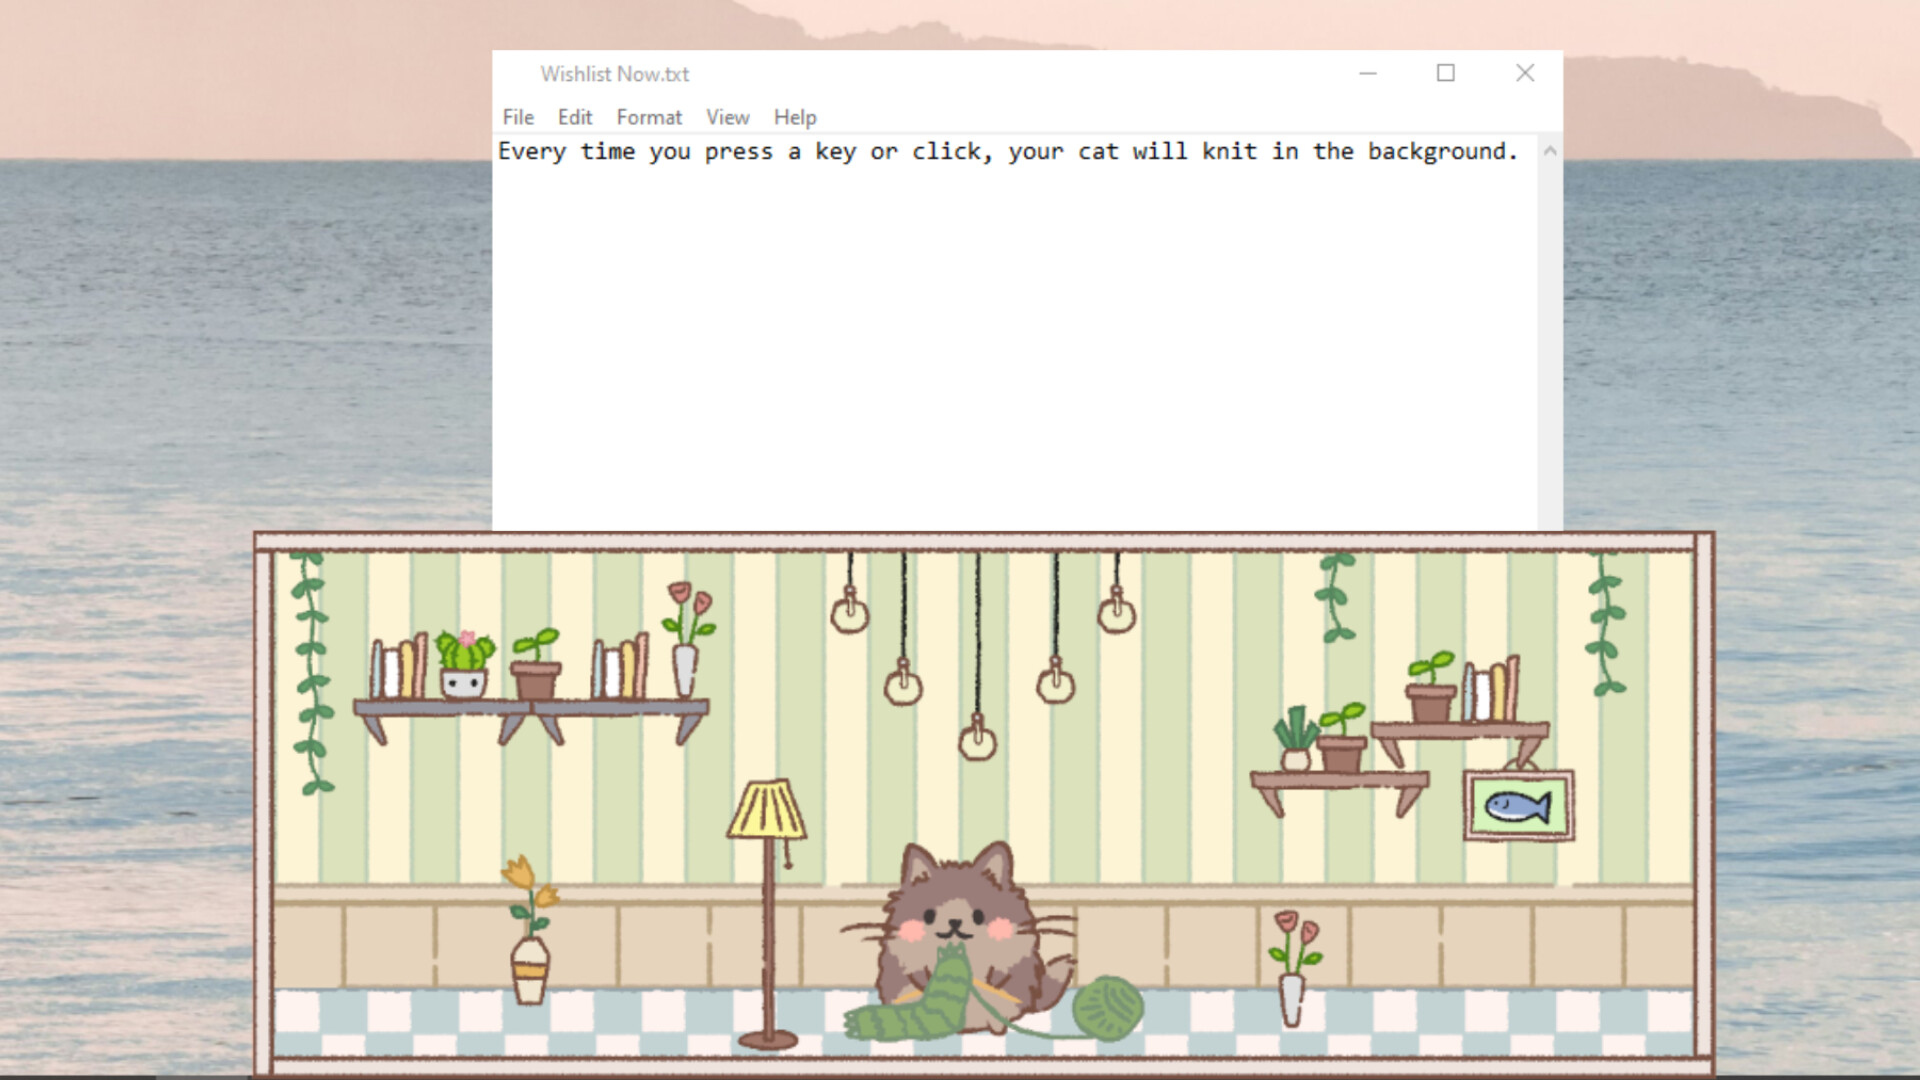Click the framed blue fish picture
Viewport: 1920px width, 1080px height.
point(1518,805)
